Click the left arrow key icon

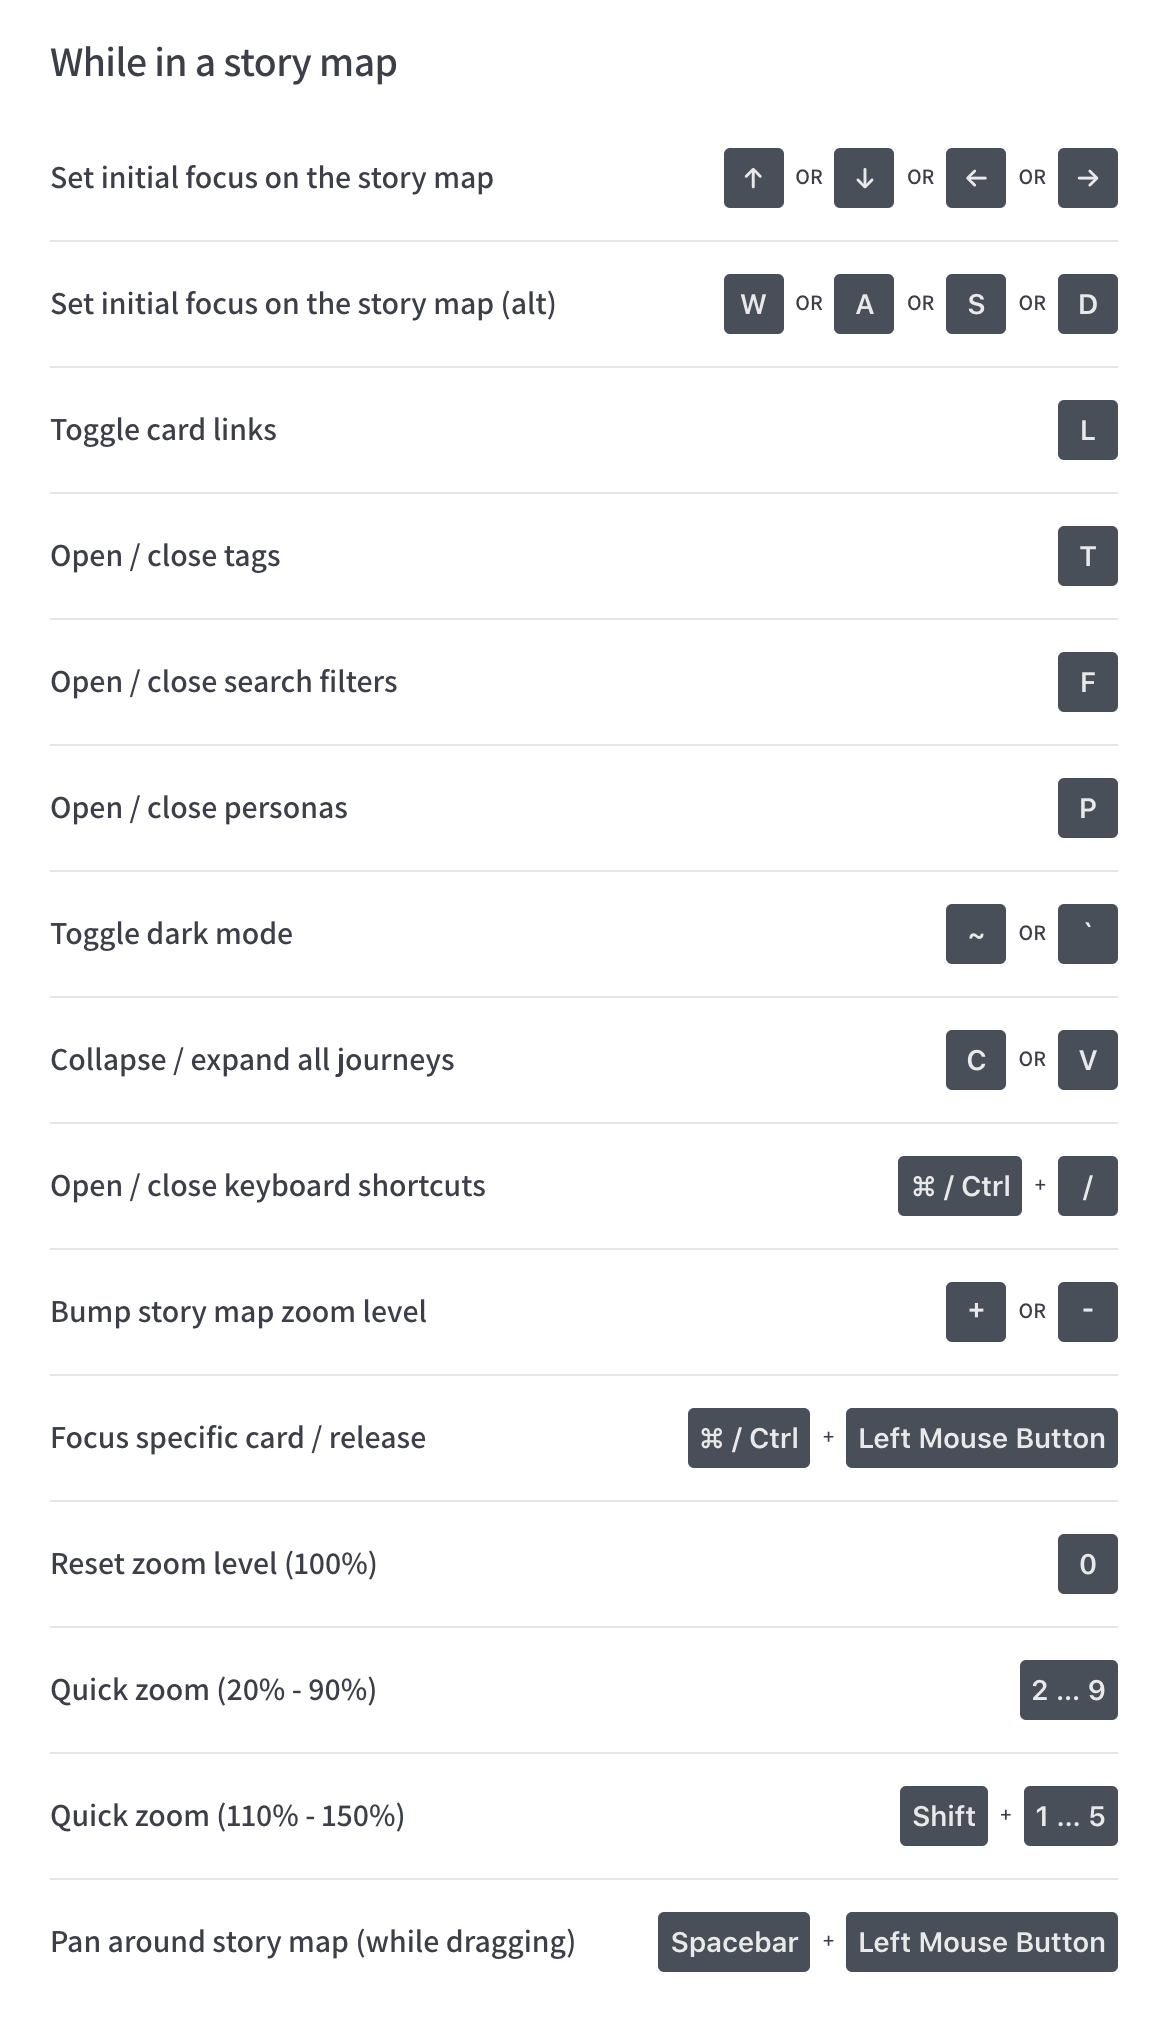coord(976,178)
